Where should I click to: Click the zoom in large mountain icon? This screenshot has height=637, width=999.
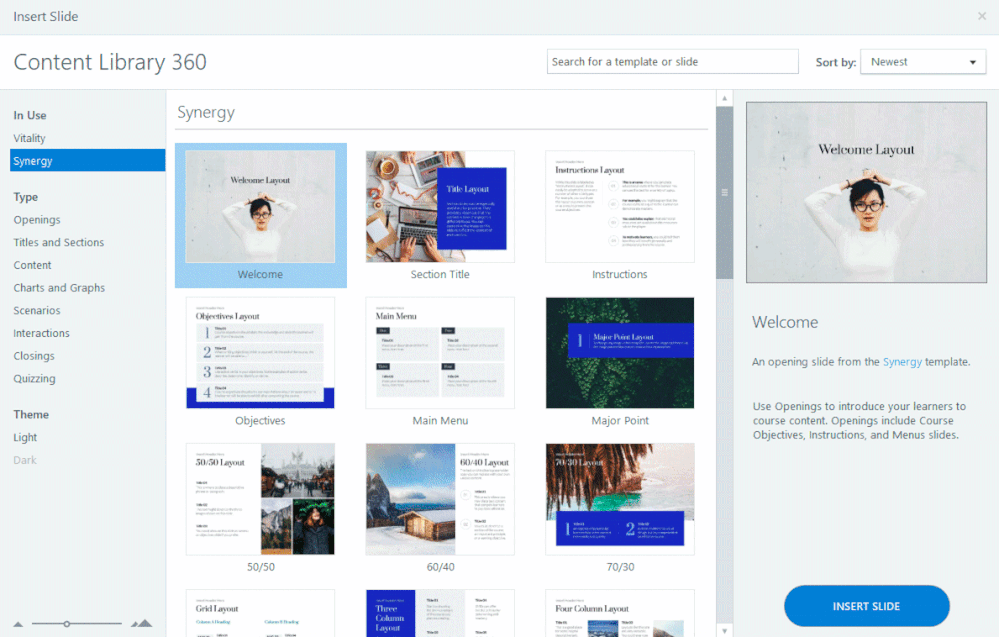(142, 624)
